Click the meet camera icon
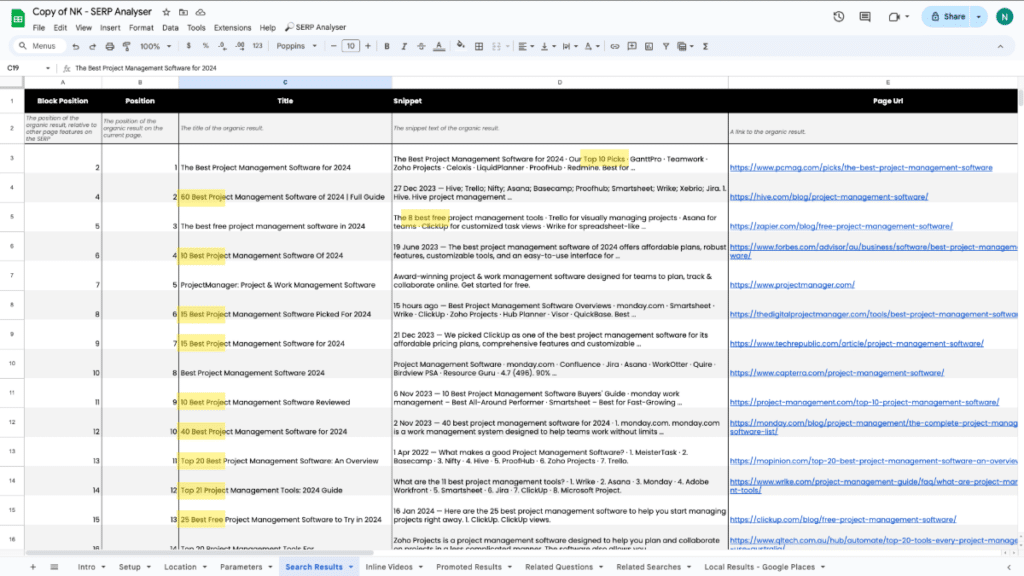The height and width of the screenshot is (576, 1024). pos(894,17)
